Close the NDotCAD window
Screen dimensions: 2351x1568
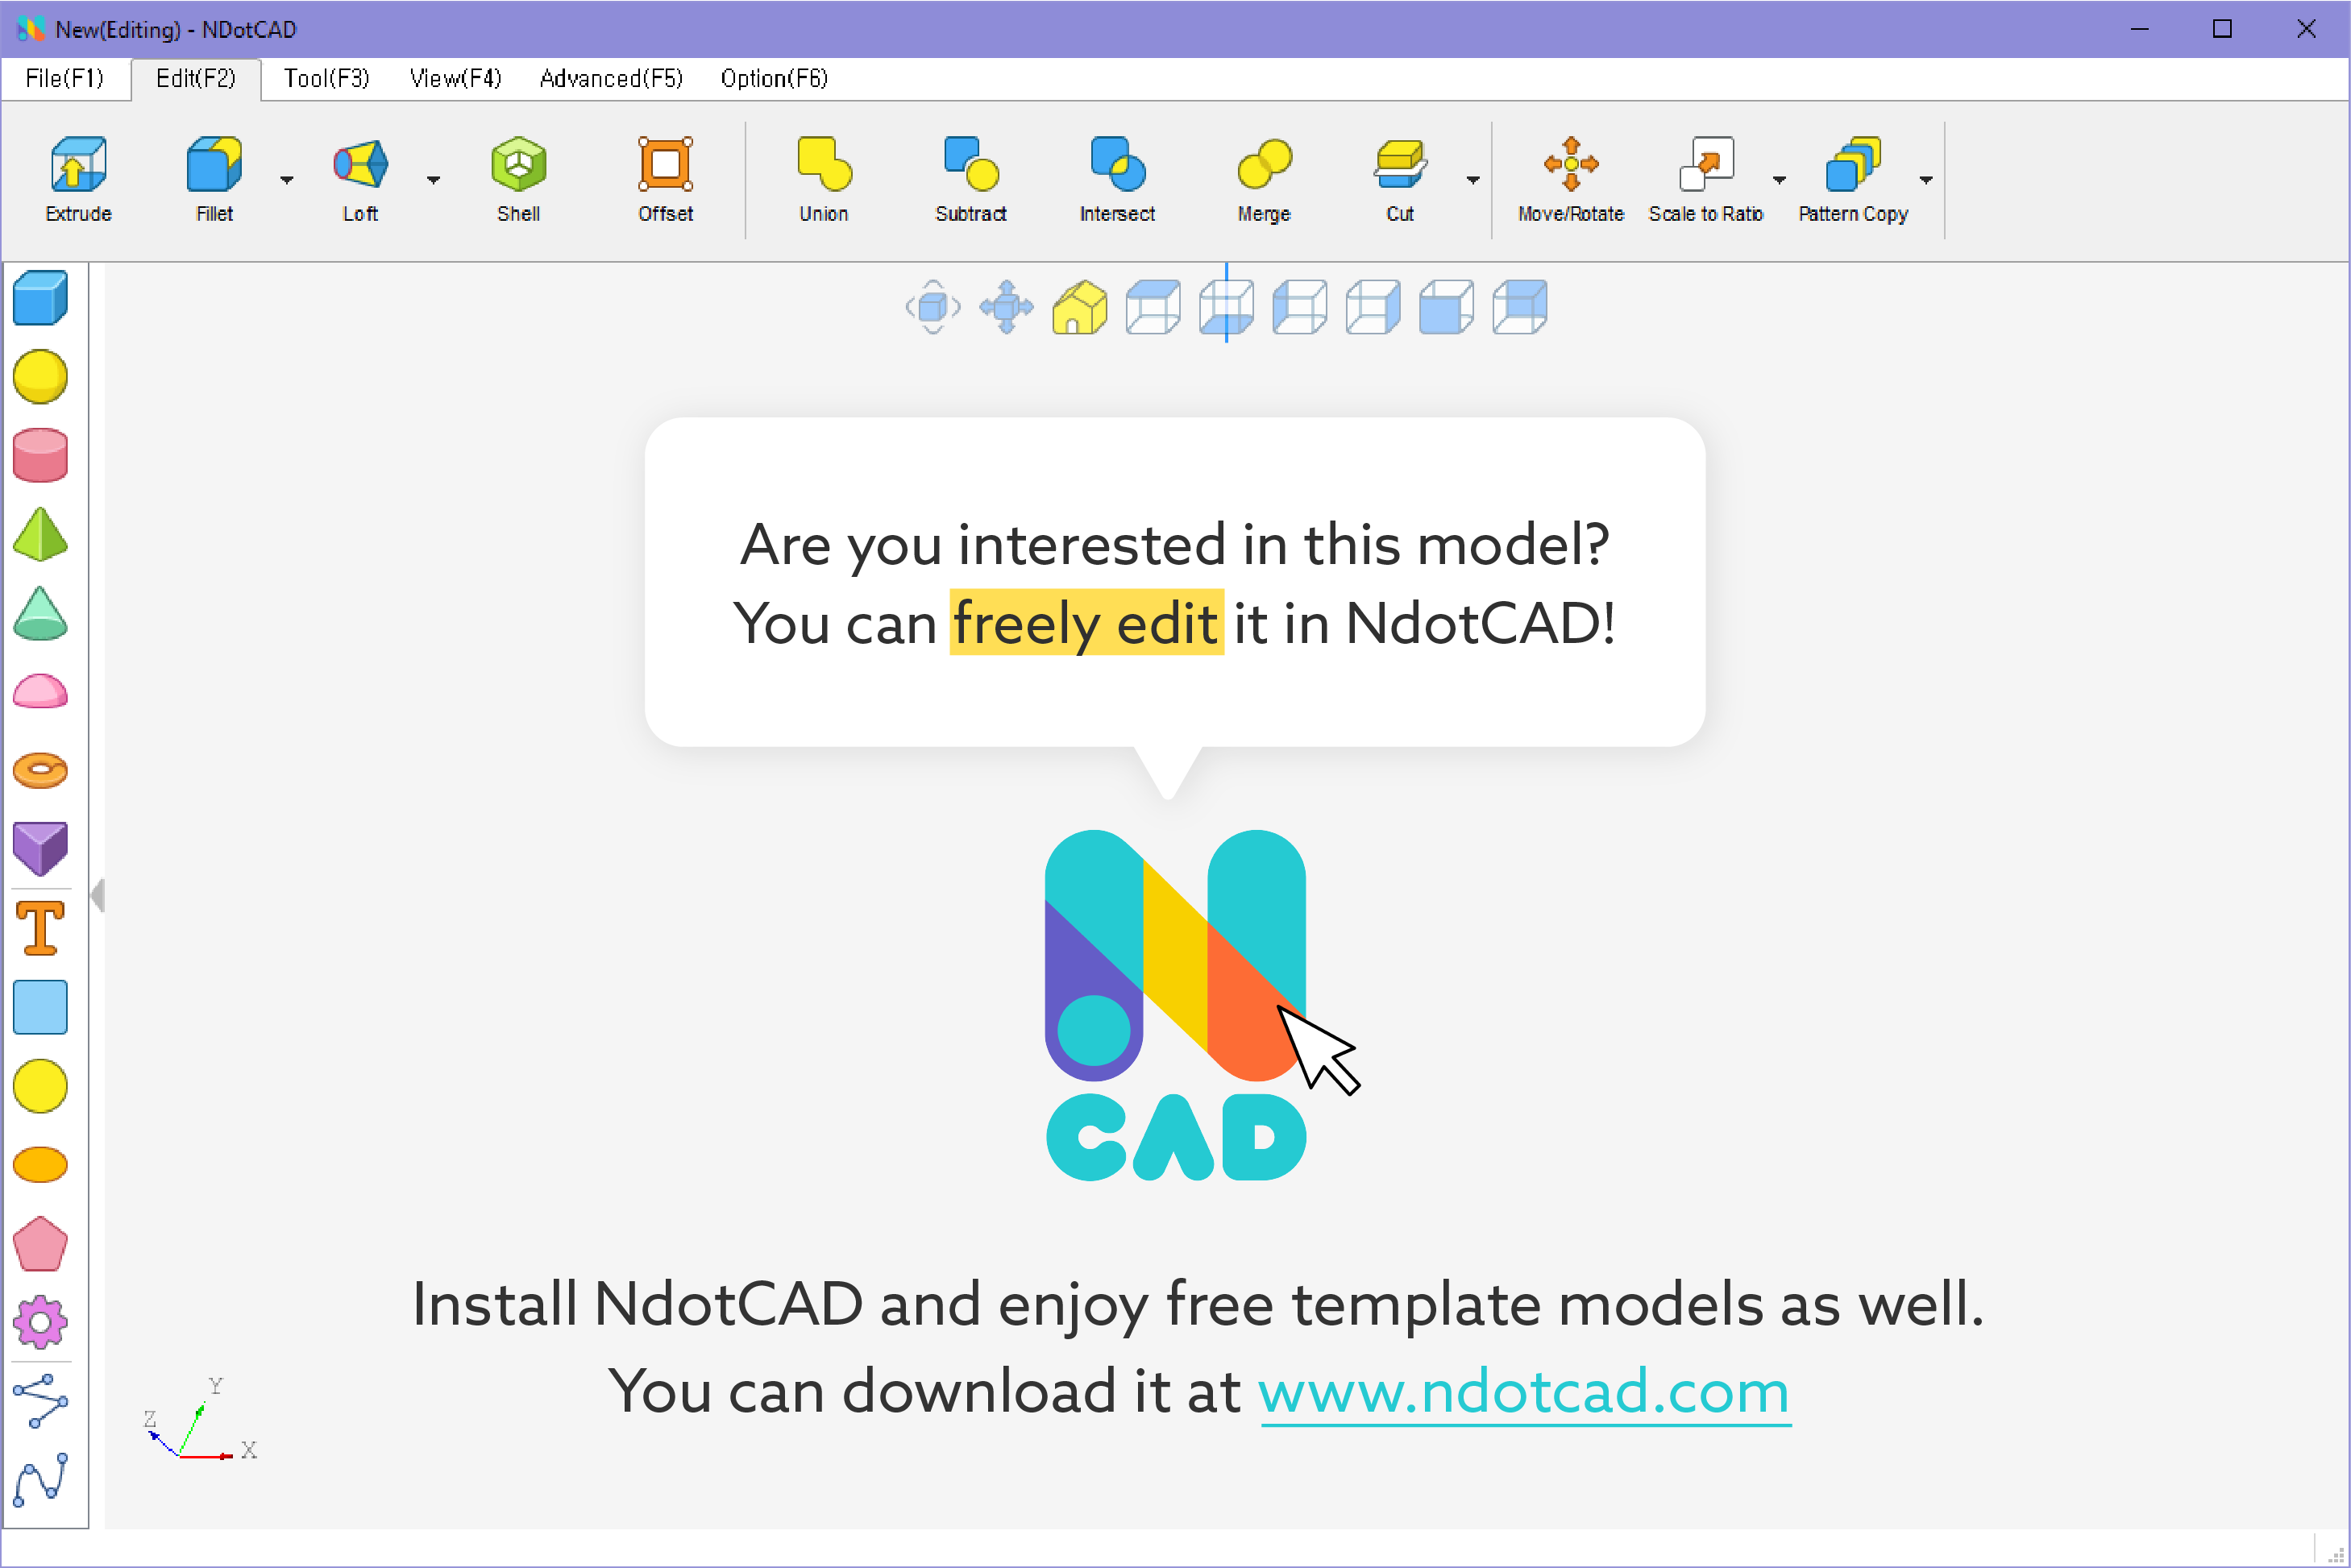(2306, 29)
